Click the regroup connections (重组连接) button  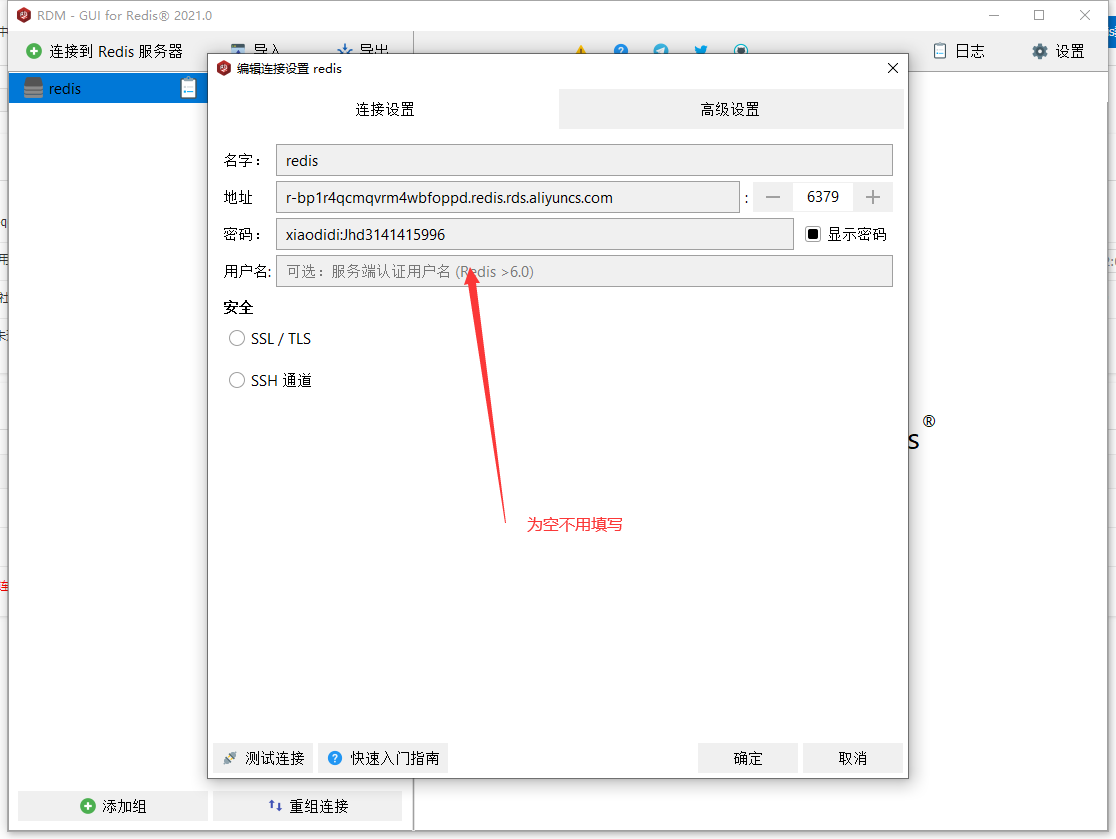click(x=307, y=806)
